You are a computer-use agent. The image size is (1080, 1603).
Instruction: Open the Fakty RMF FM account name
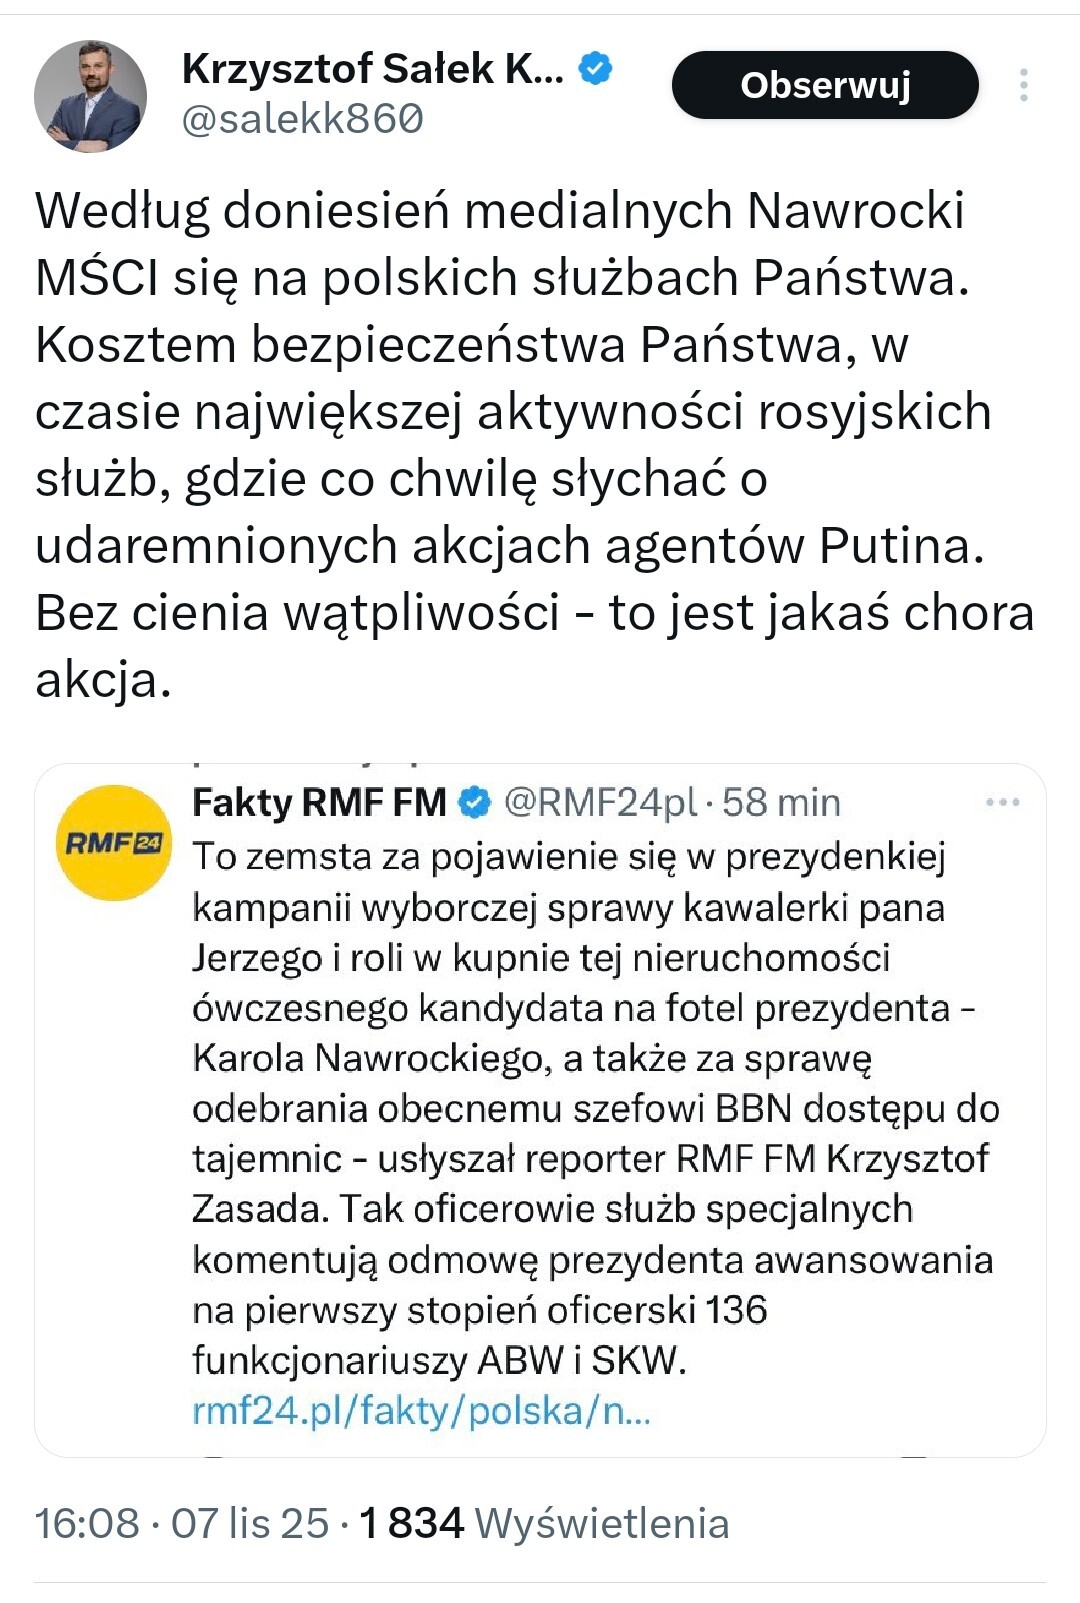coord(319,802)
